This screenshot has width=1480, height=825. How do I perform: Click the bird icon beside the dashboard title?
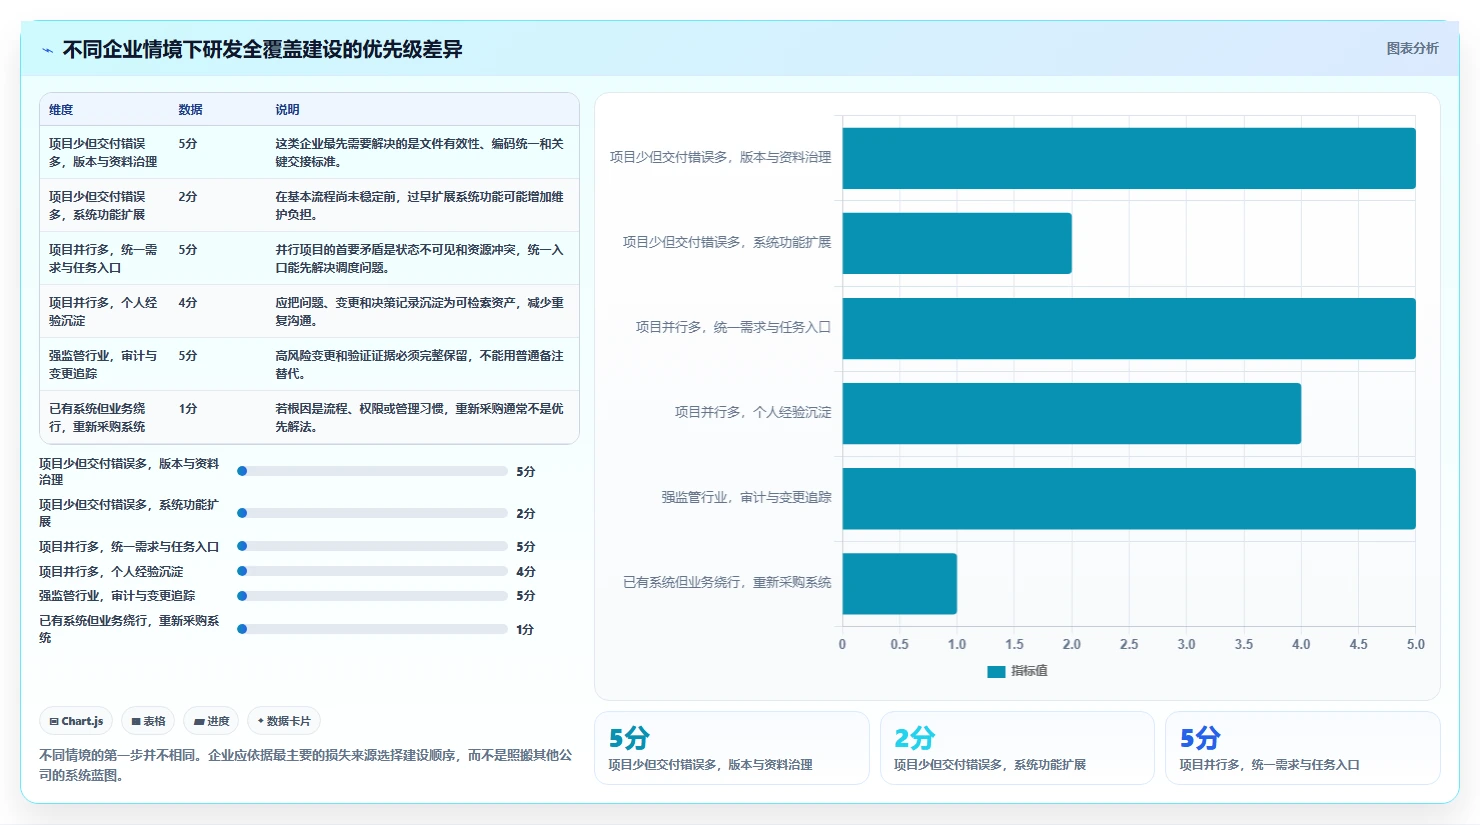tap(47, 50)
